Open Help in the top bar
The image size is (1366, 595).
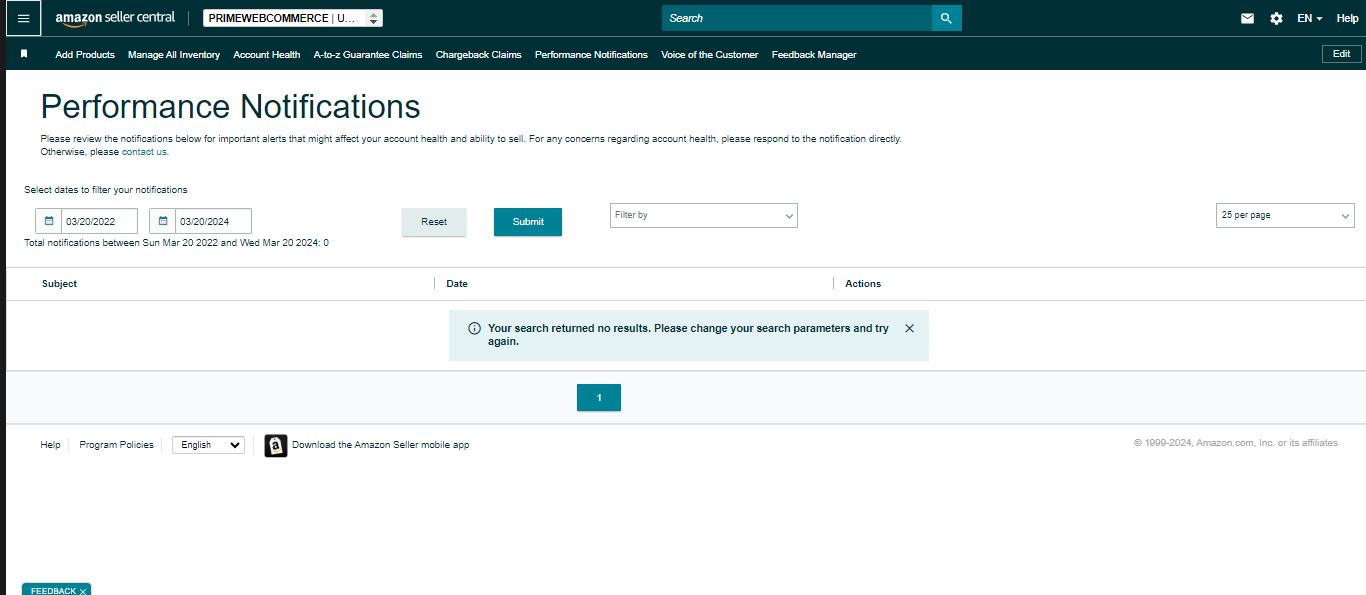tap(1347, 18)
